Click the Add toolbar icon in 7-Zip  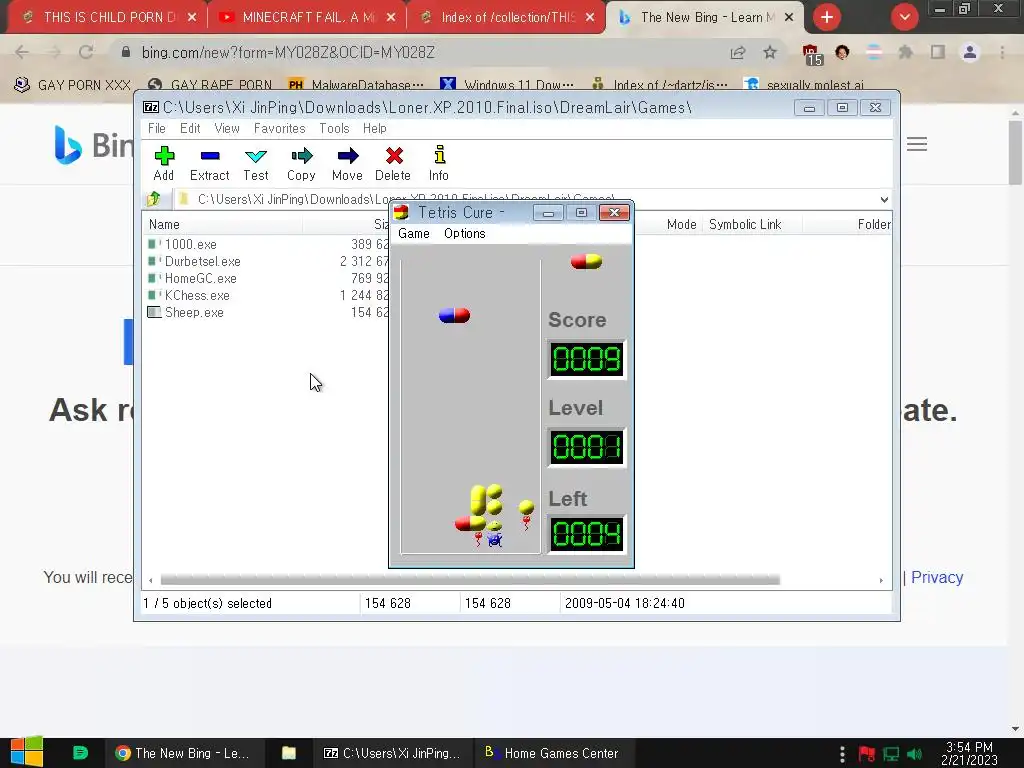click(164, 163)
